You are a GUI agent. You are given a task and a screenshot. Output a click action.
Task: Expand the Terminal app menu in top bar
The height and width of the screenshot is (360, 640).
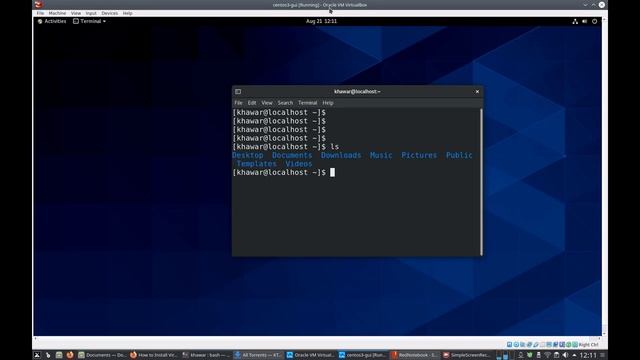pyautogui.click(x=89, y=21)
